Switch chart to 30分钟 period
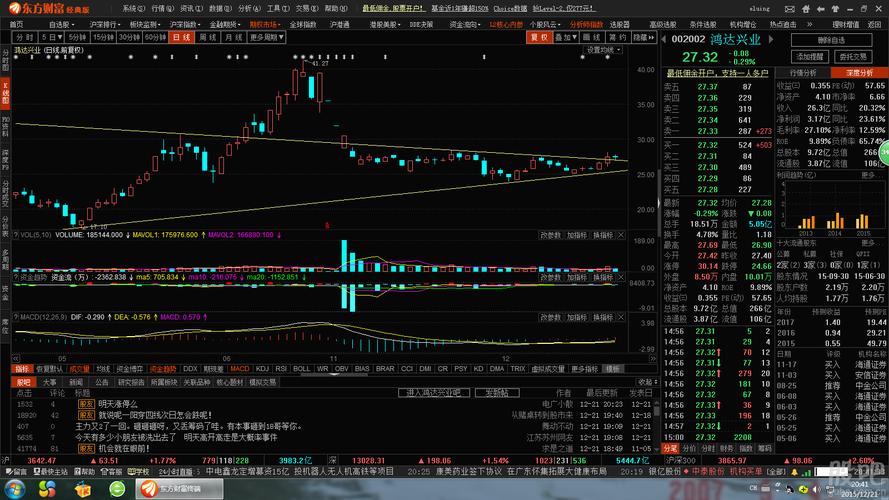Image resolution: width=889 pixels, height=500 pixels. coord(129,37)
